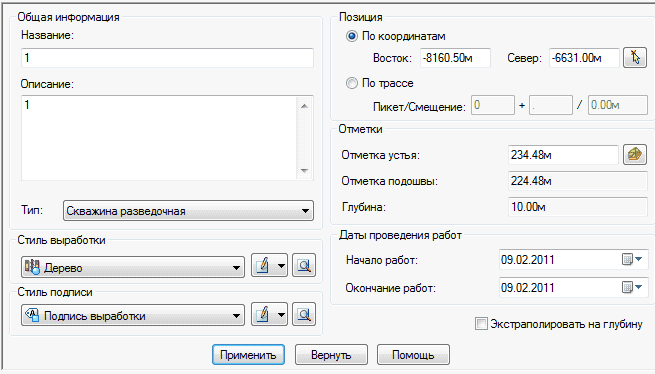Open the Дерево style dropdown
The height and width of the screenshot is (374, 655).
[x=133, y=267]
